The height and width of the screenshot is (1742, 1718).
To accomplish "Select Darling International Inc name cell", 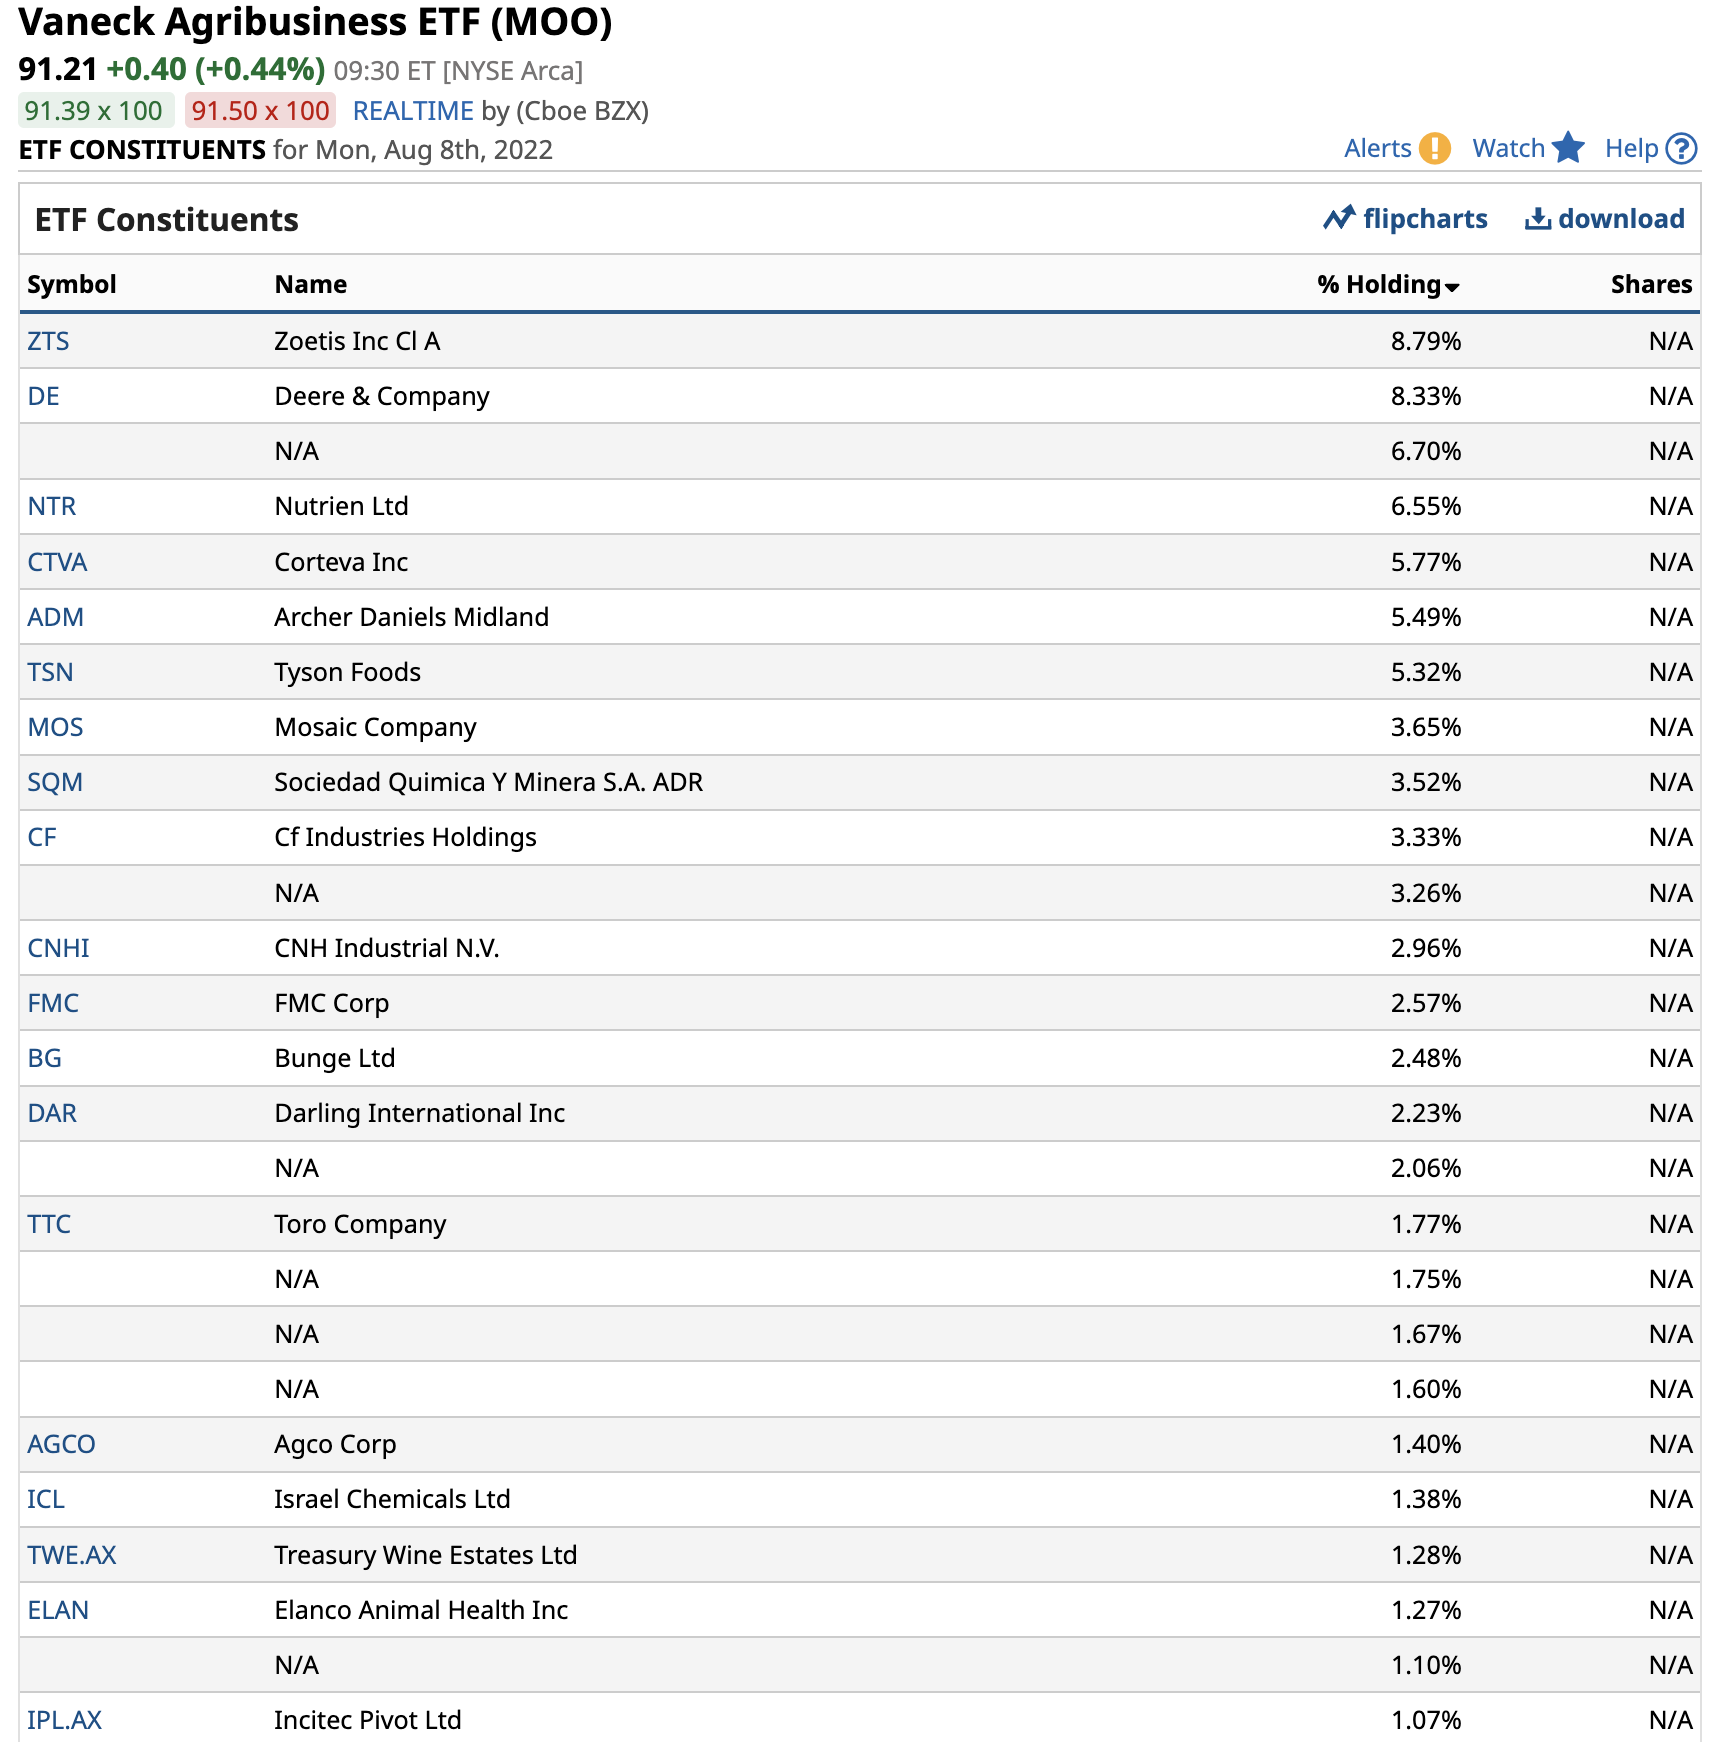I will (420, 1113).
